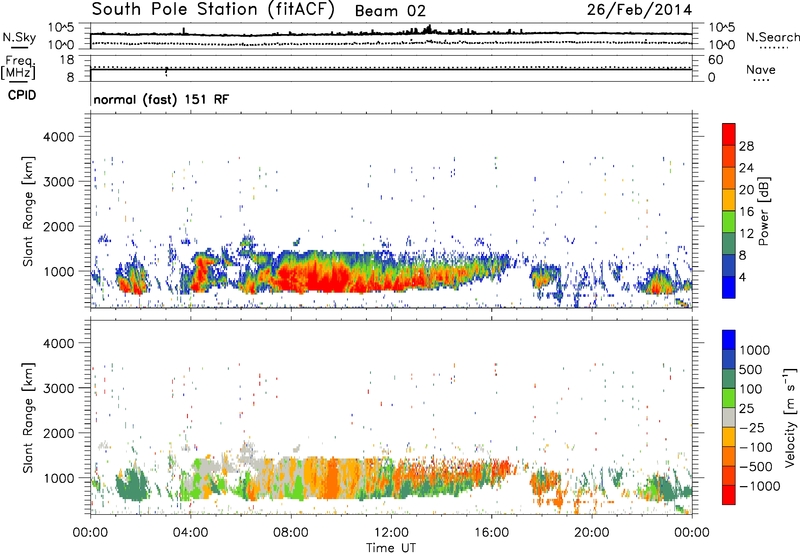Click the dotted line sample under N.Search
Screen dimensions: 800x554
774,48
